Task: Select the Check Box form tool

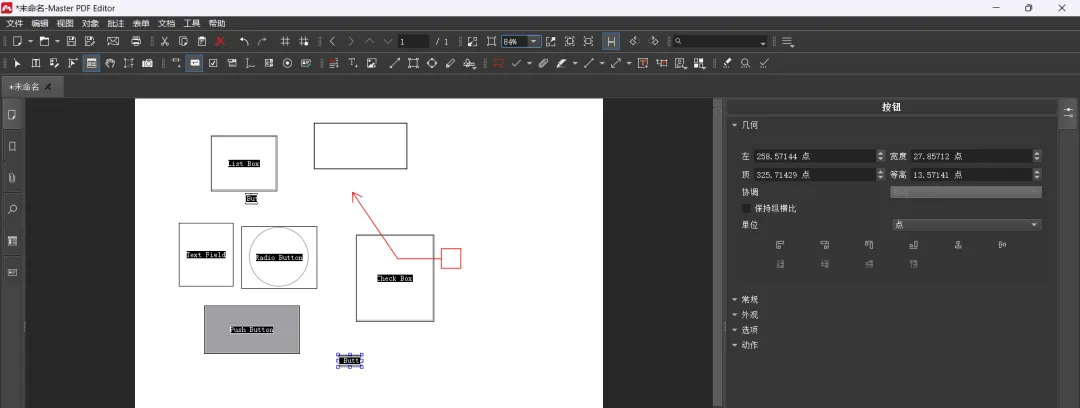Action: 213,63
